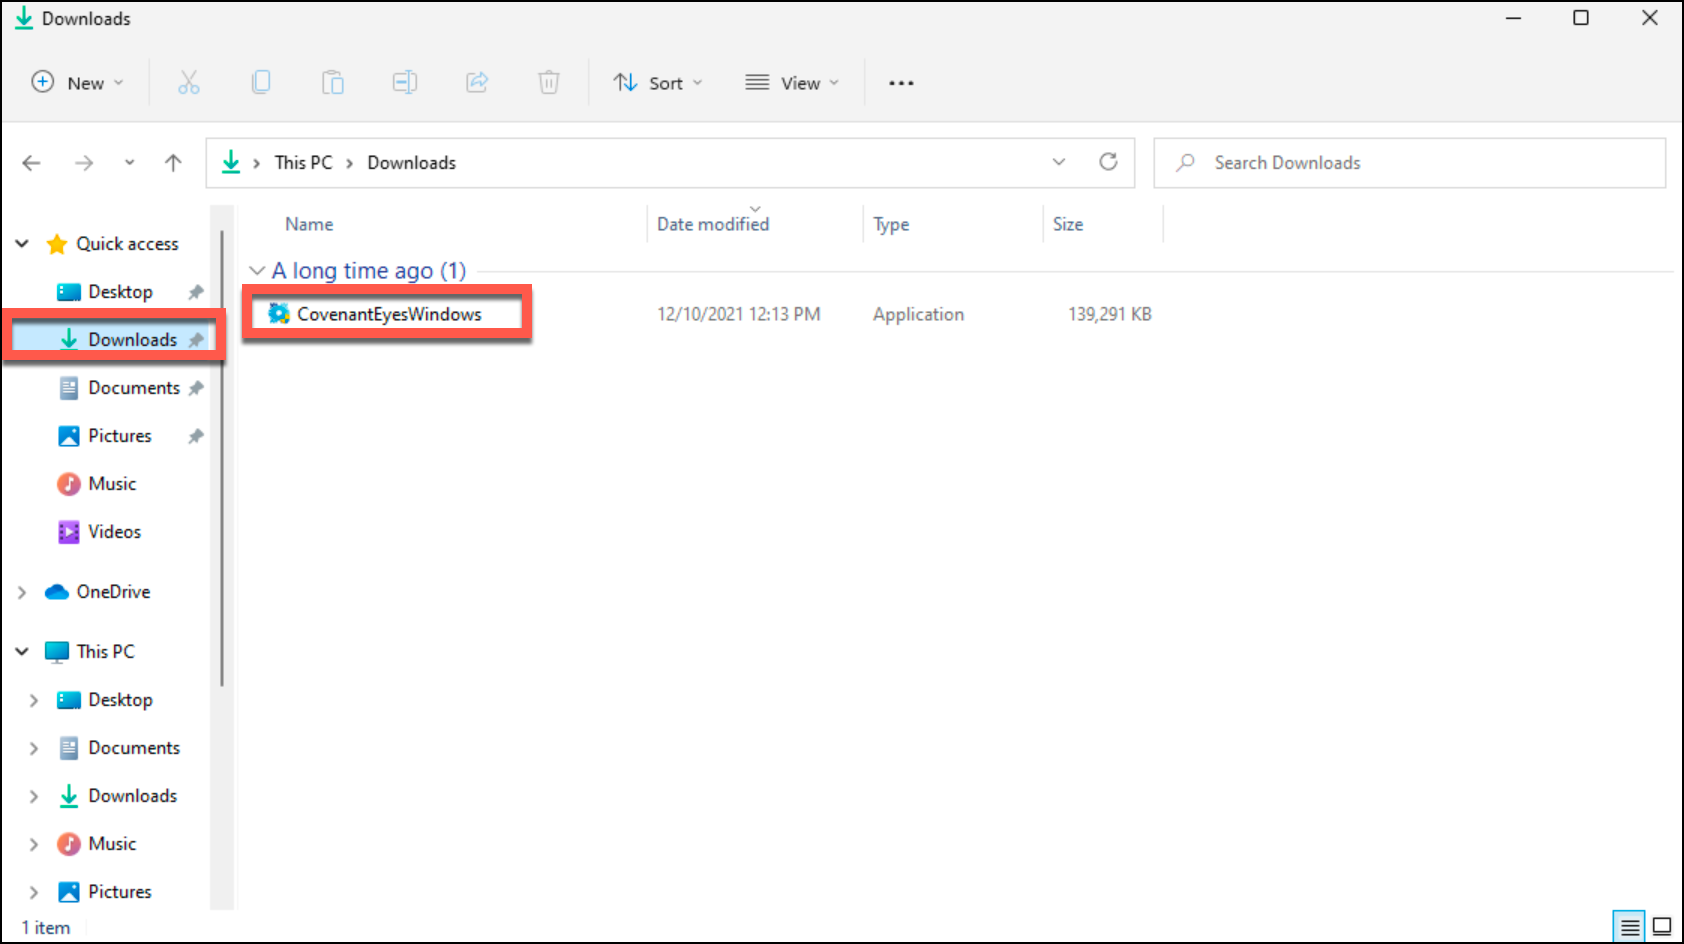
Task: Click the Share icon in toolbar
Action: tap(477, 82)
